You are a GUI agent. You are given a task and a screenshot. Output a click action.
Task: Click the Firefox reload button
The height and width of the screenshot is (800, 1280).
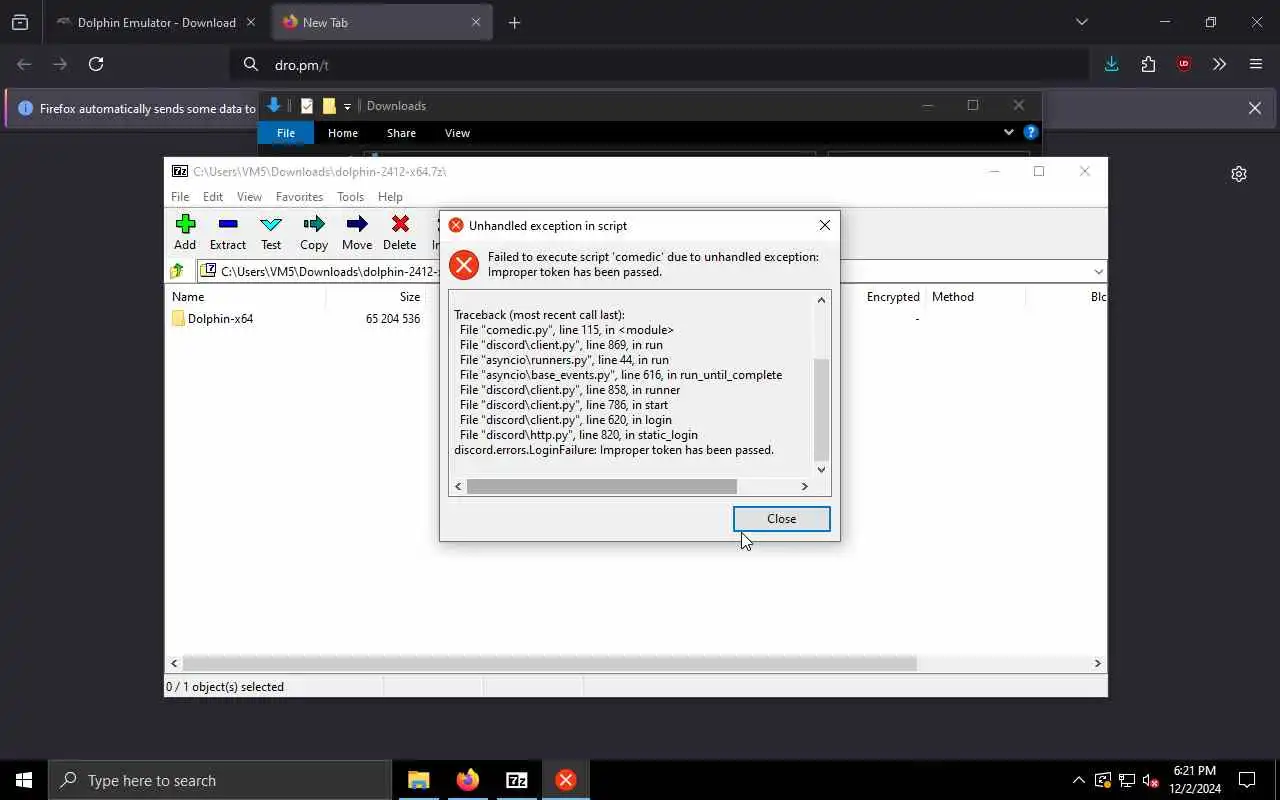(96, 64)
